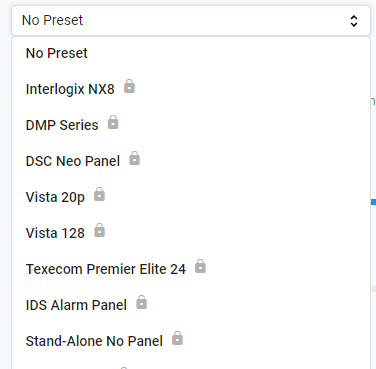Choose IDS Alarm Panel from presets

[x=191, y=305]
